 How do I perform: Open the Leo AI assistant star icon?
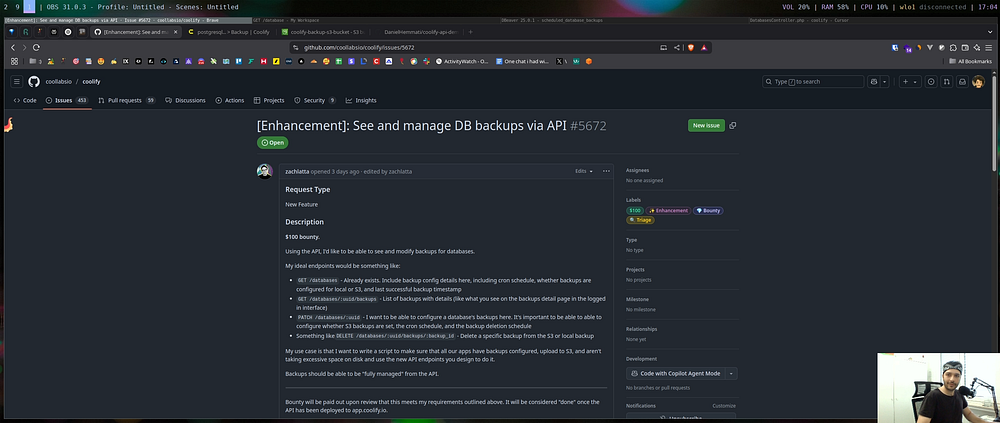tap(977, 47)
